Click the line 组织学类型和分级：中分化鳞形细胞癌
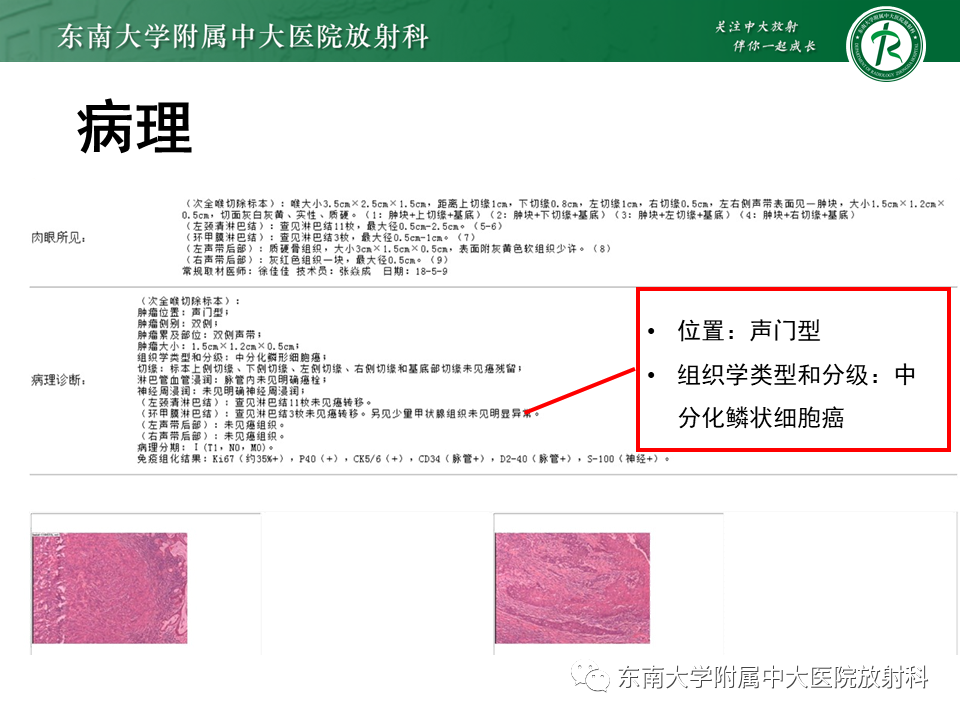The width and height of the screenshot is (960, 720). click(232, 357)
